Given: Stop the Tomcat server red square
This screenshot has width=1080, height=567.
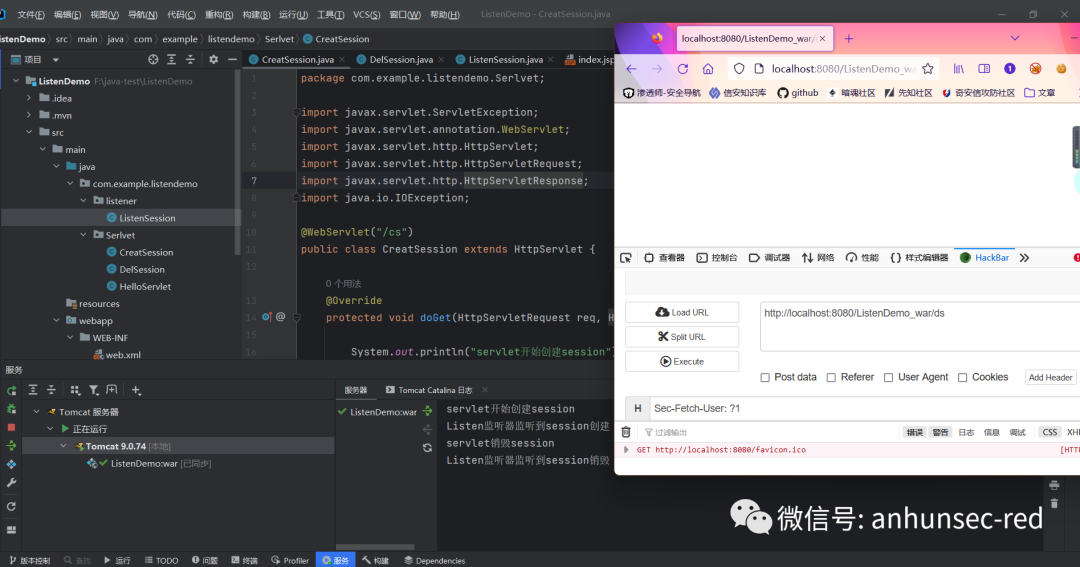Looking at the screenshot, I should (x=11, y=427).
